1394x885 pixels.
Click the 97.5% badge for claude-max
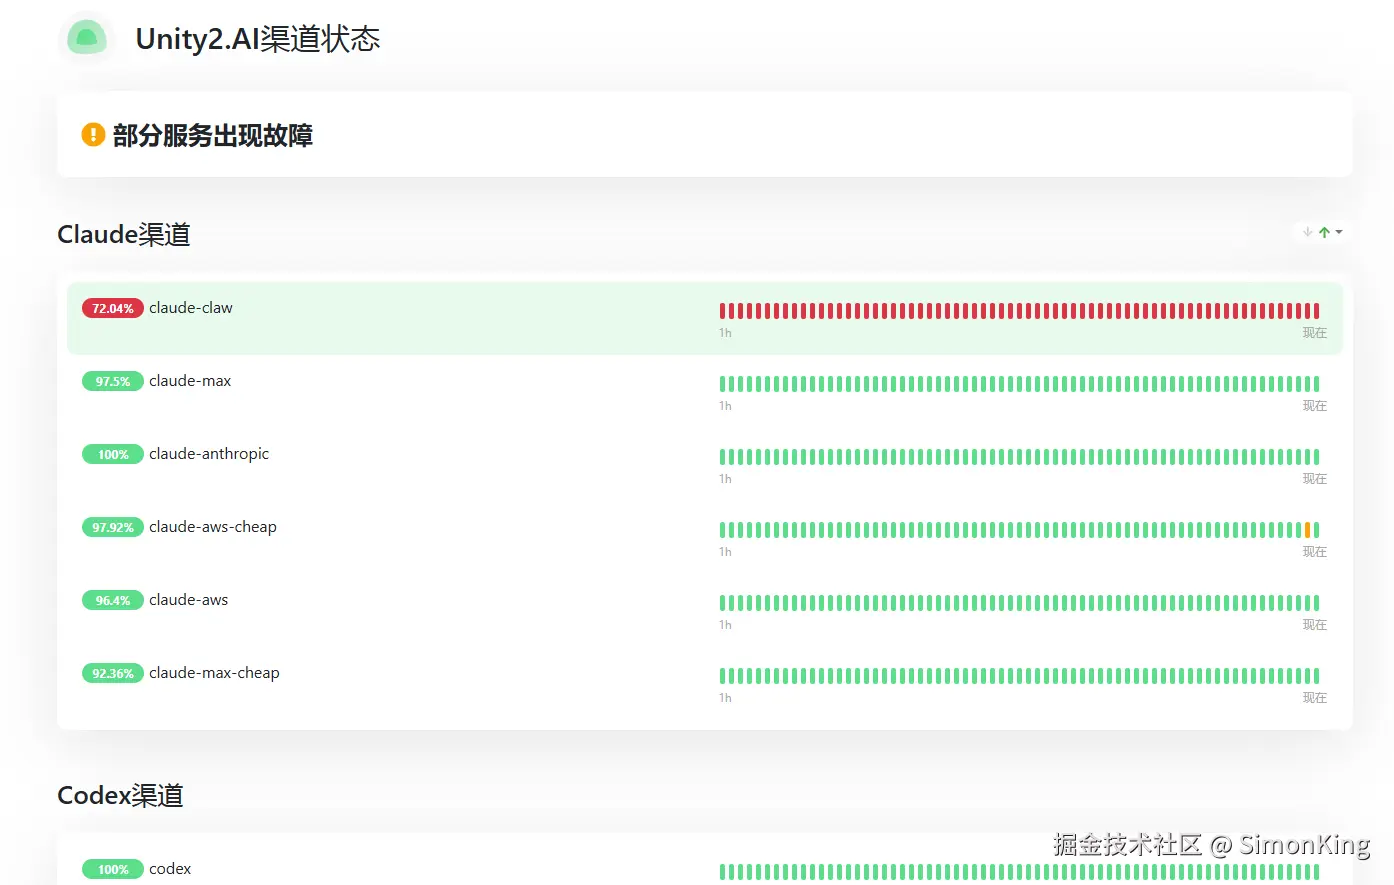pos(113,381)
